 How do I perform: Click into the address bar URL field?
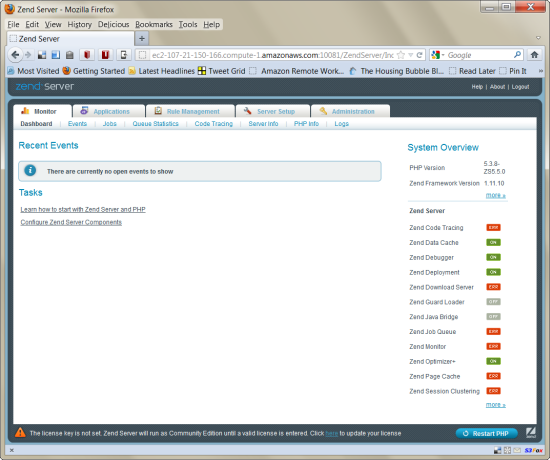[x=272, y=55]
